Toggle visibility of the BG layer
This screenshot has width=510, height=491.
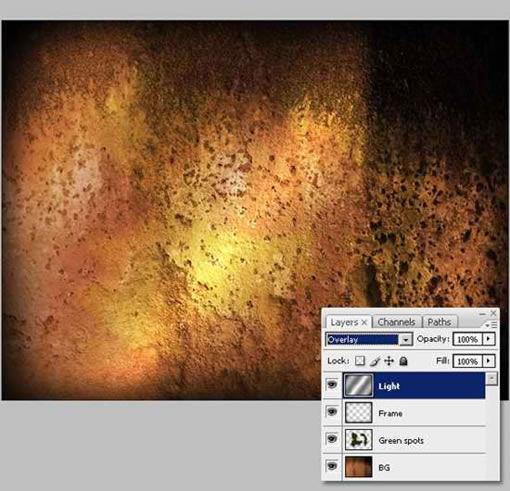(332, 466)
